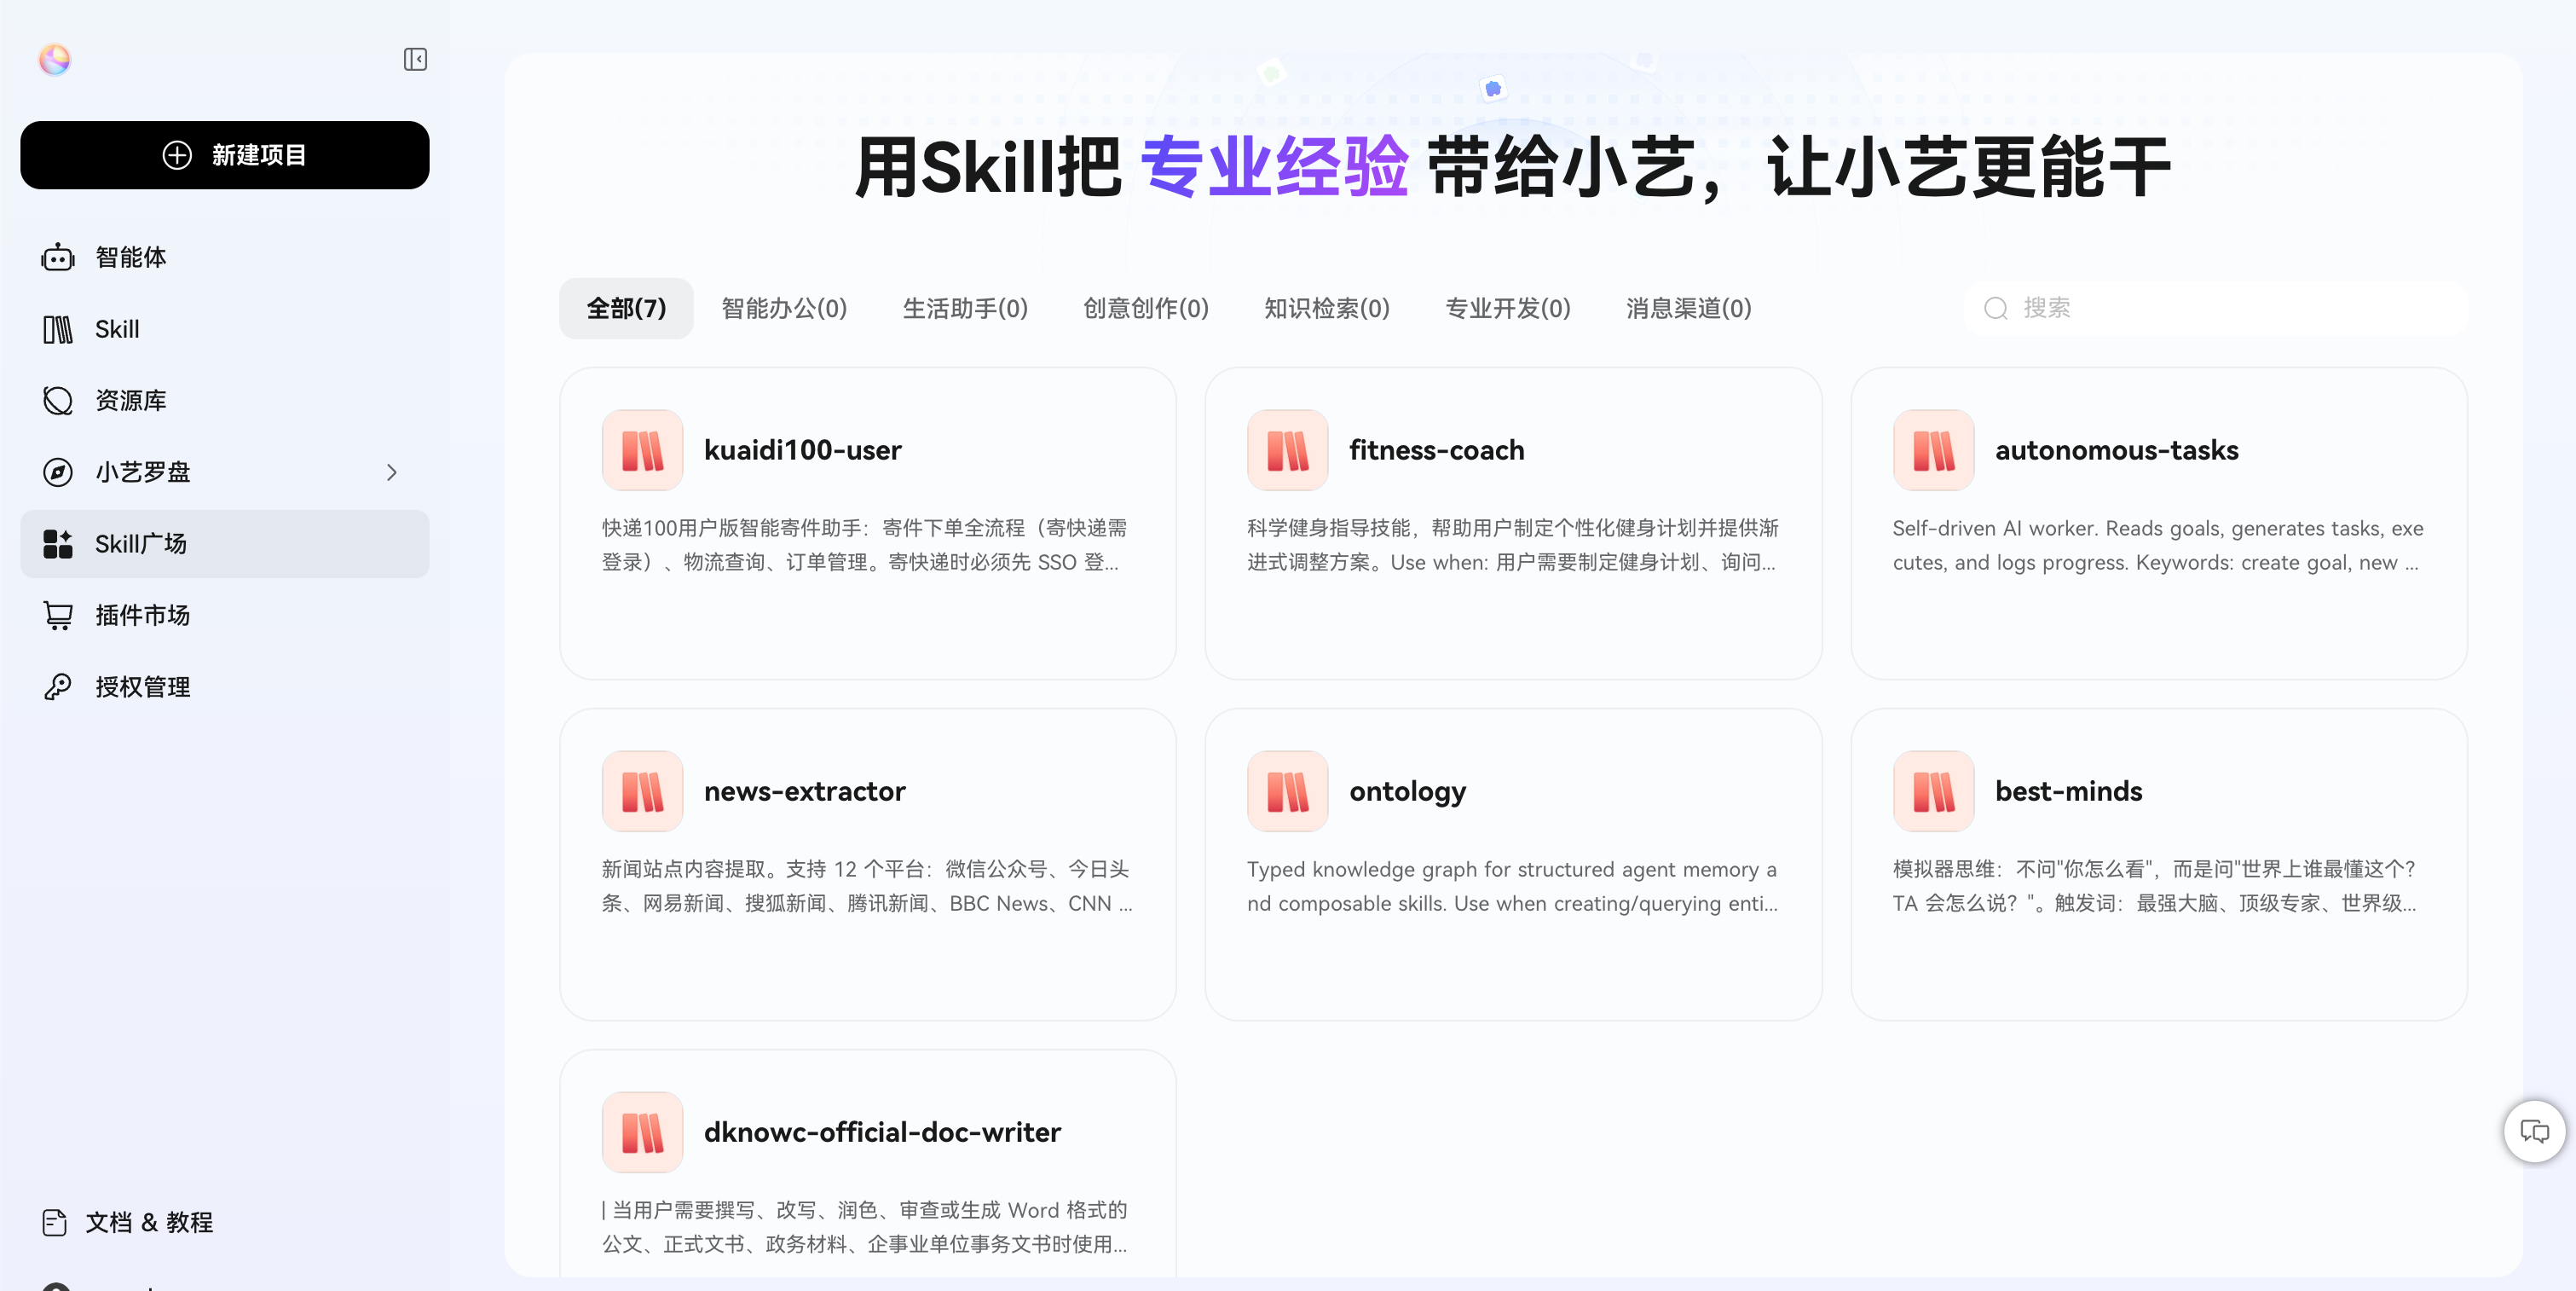
Task: Click the document icon beside 文档 & 教程
Action: coord(55,1222)
